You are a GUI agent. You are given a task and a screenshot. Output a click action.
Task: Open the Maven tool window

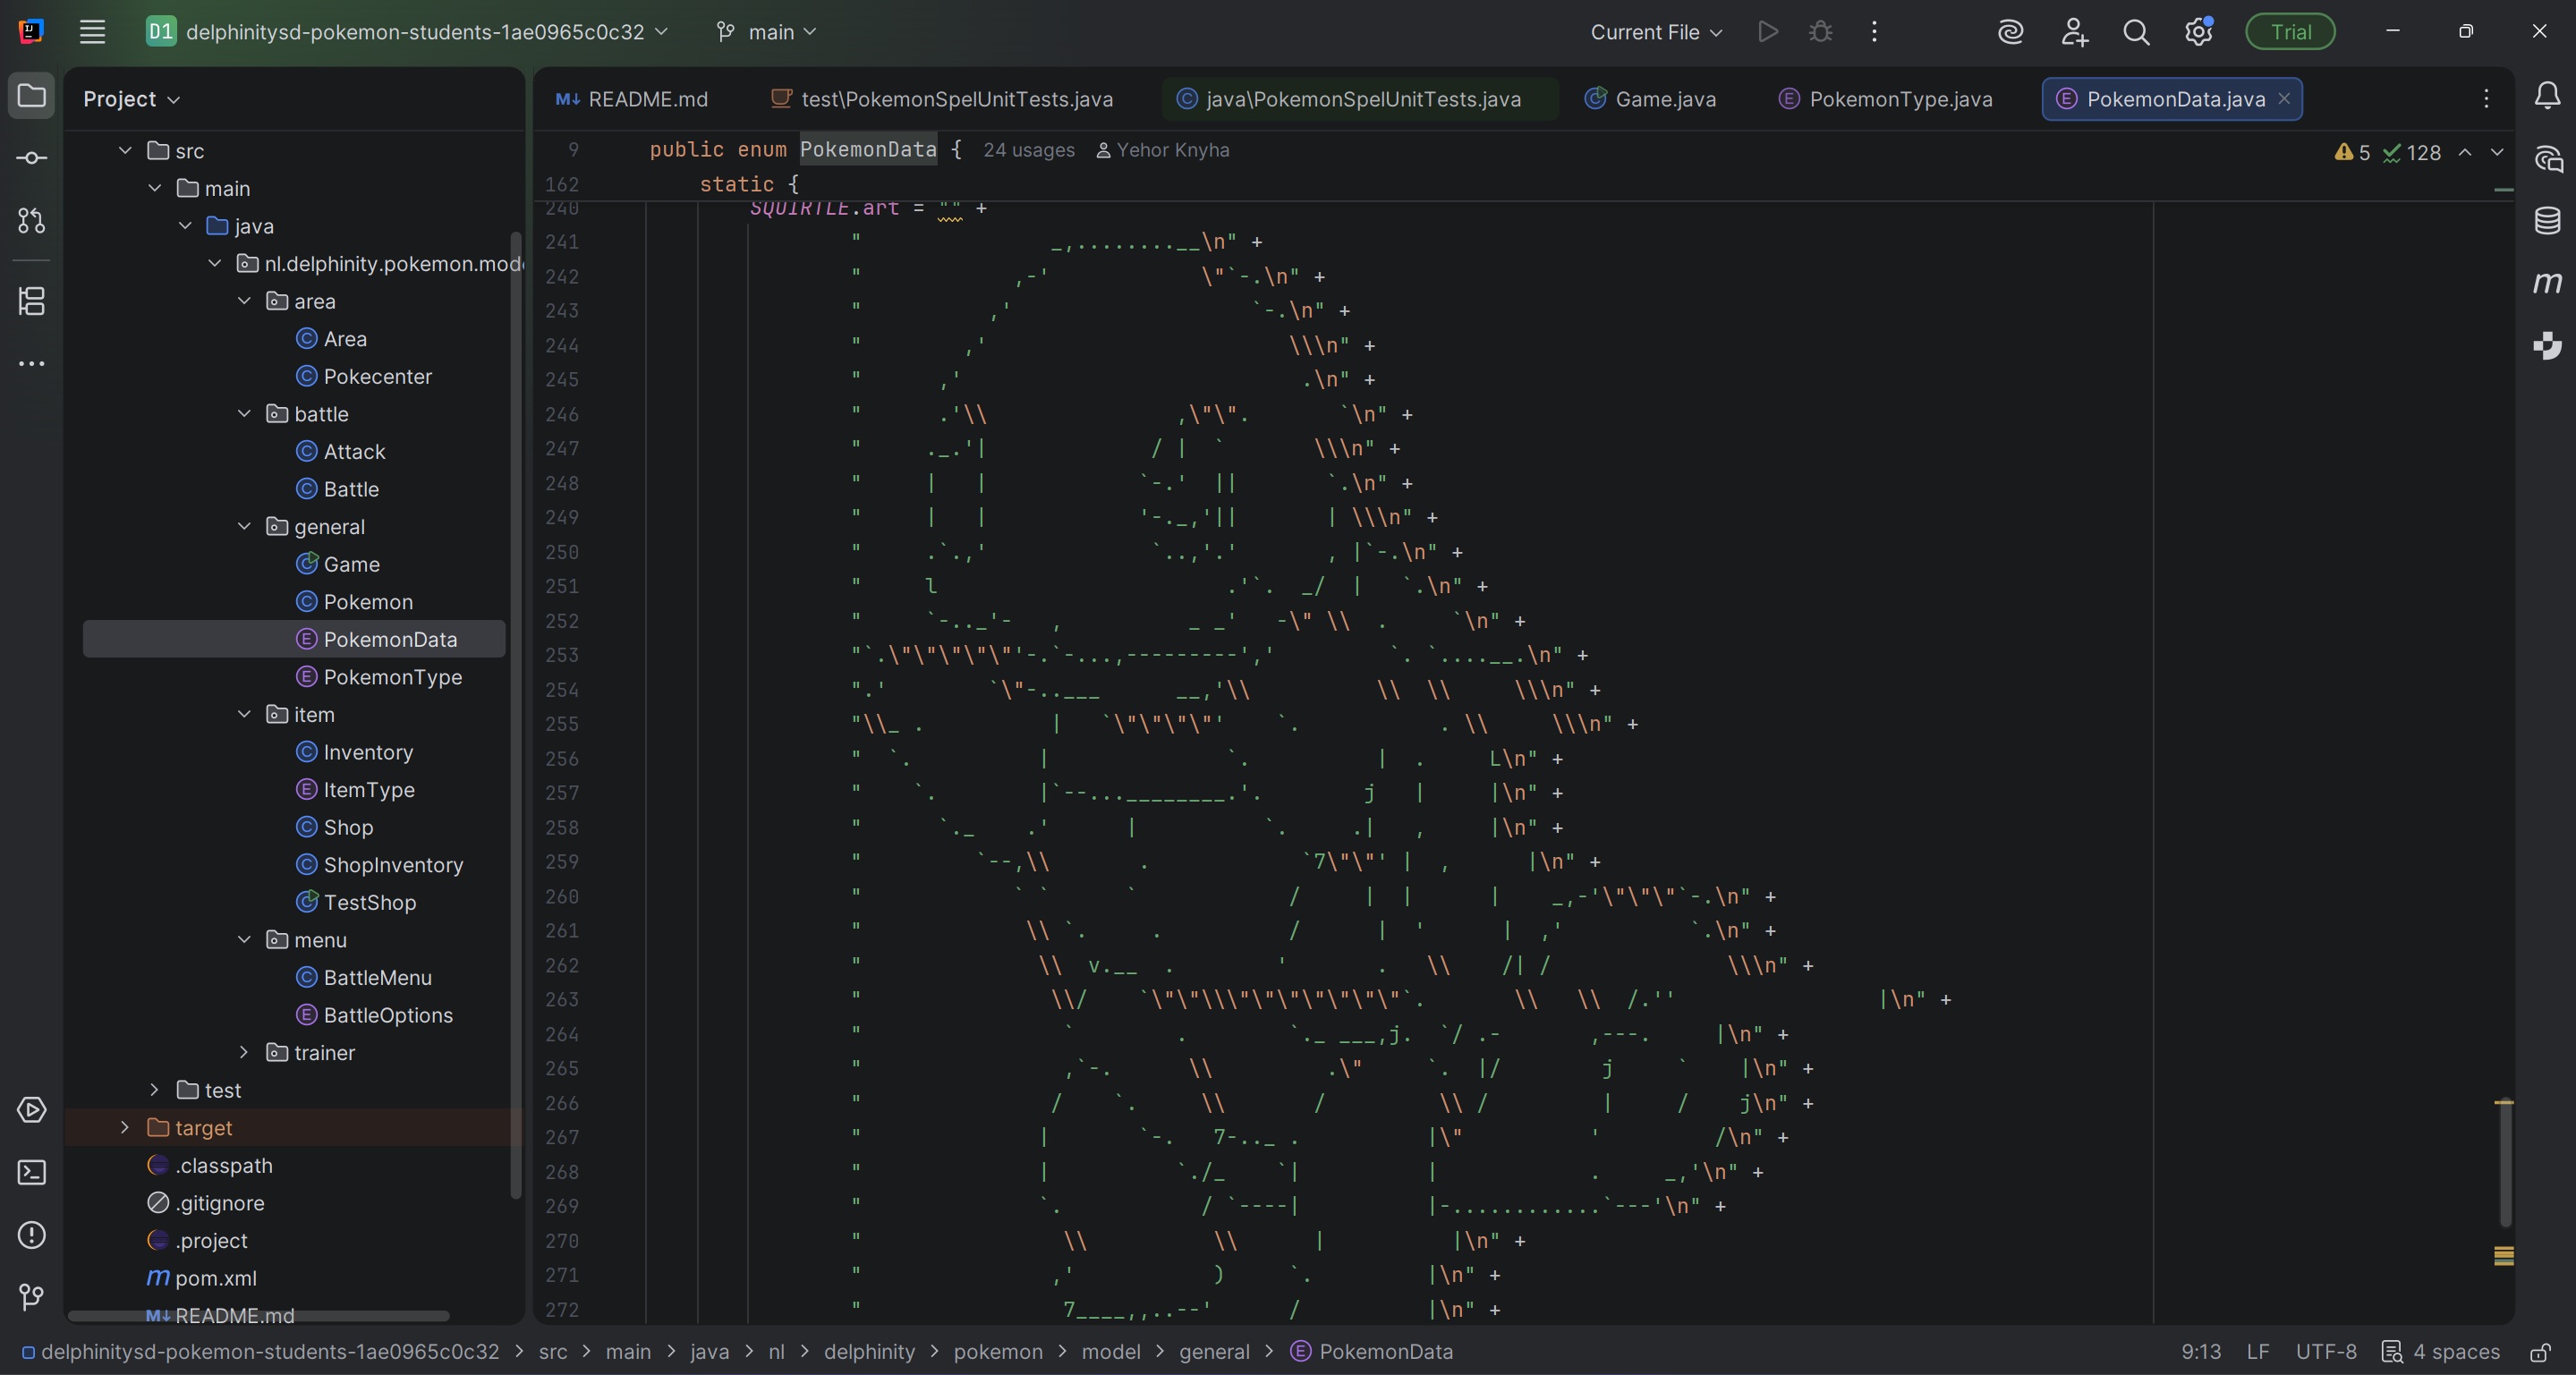[x=2547, y=283]
